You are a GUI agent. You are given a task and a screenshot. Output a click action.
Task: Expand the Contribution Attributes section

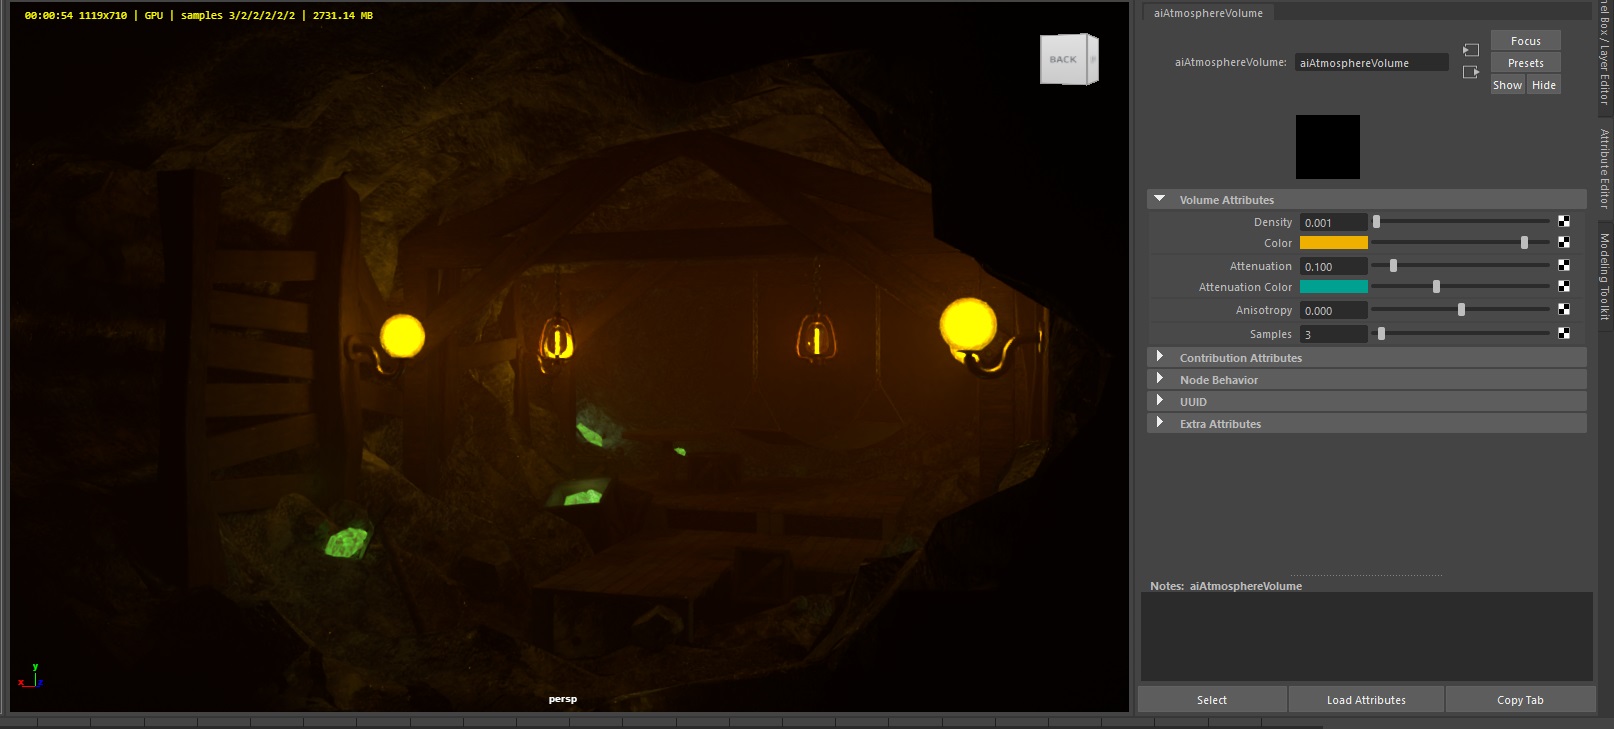pyautogui.click(x=1160, y=357)
